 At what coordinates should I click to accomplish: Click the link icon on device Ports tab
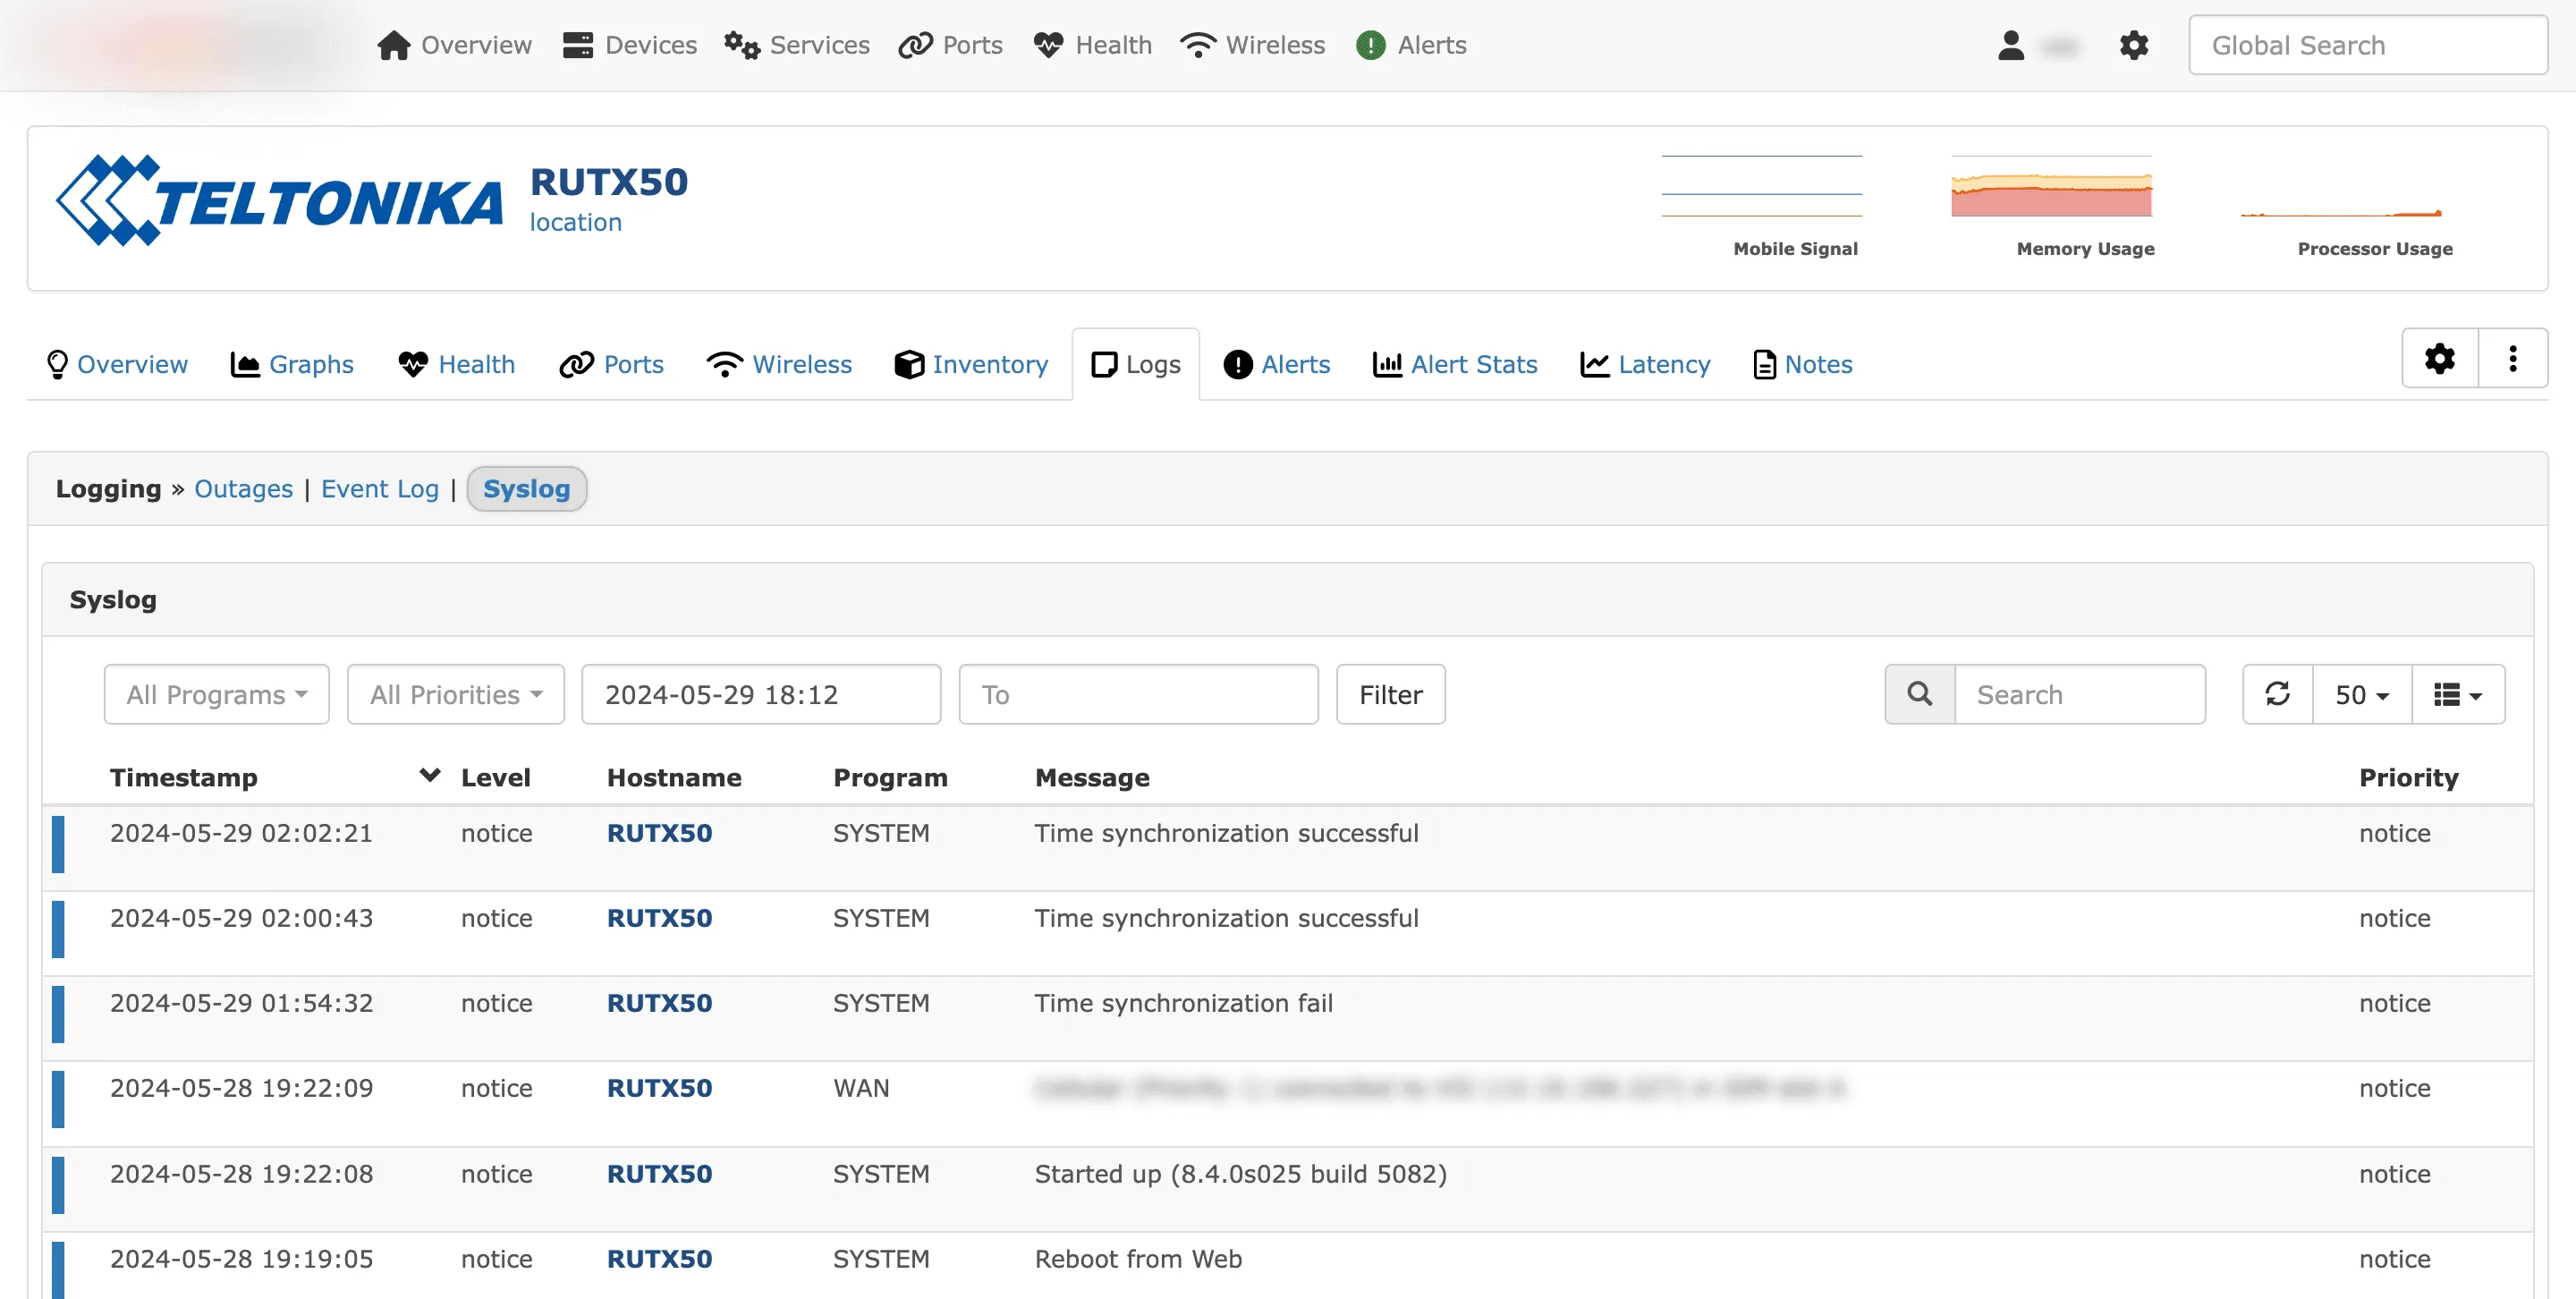pyautogui.click(x=576, y=364)
